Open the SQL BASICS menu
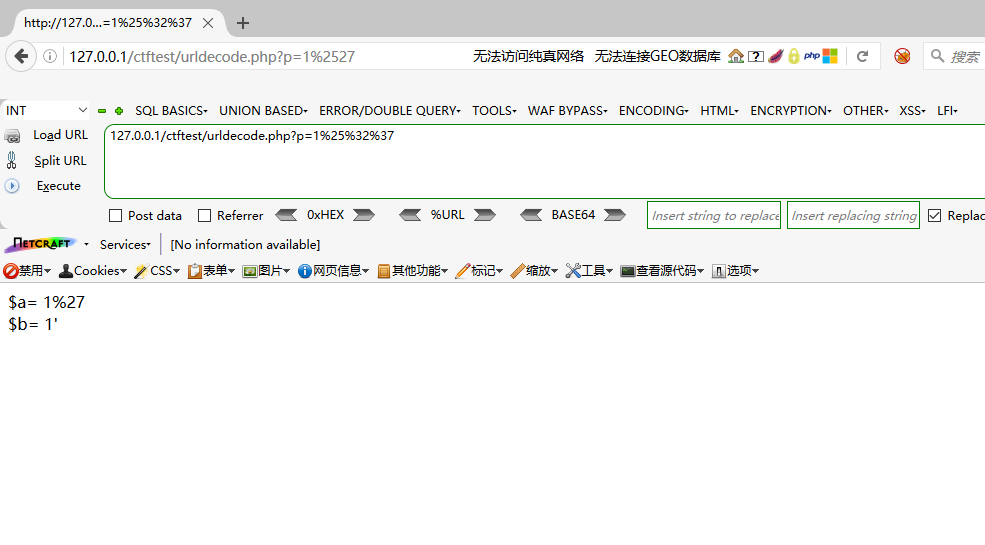Screen dimensions: 985x545 pos(171,111)
